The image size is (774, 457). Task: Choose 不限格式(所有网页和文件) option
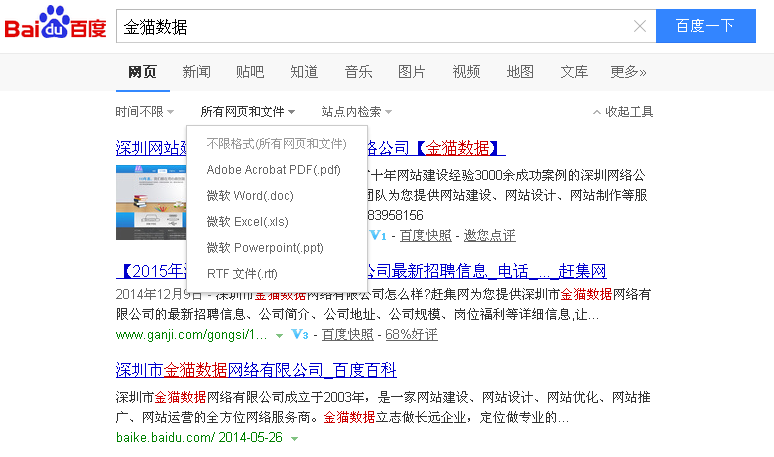(x=276, y=144)
